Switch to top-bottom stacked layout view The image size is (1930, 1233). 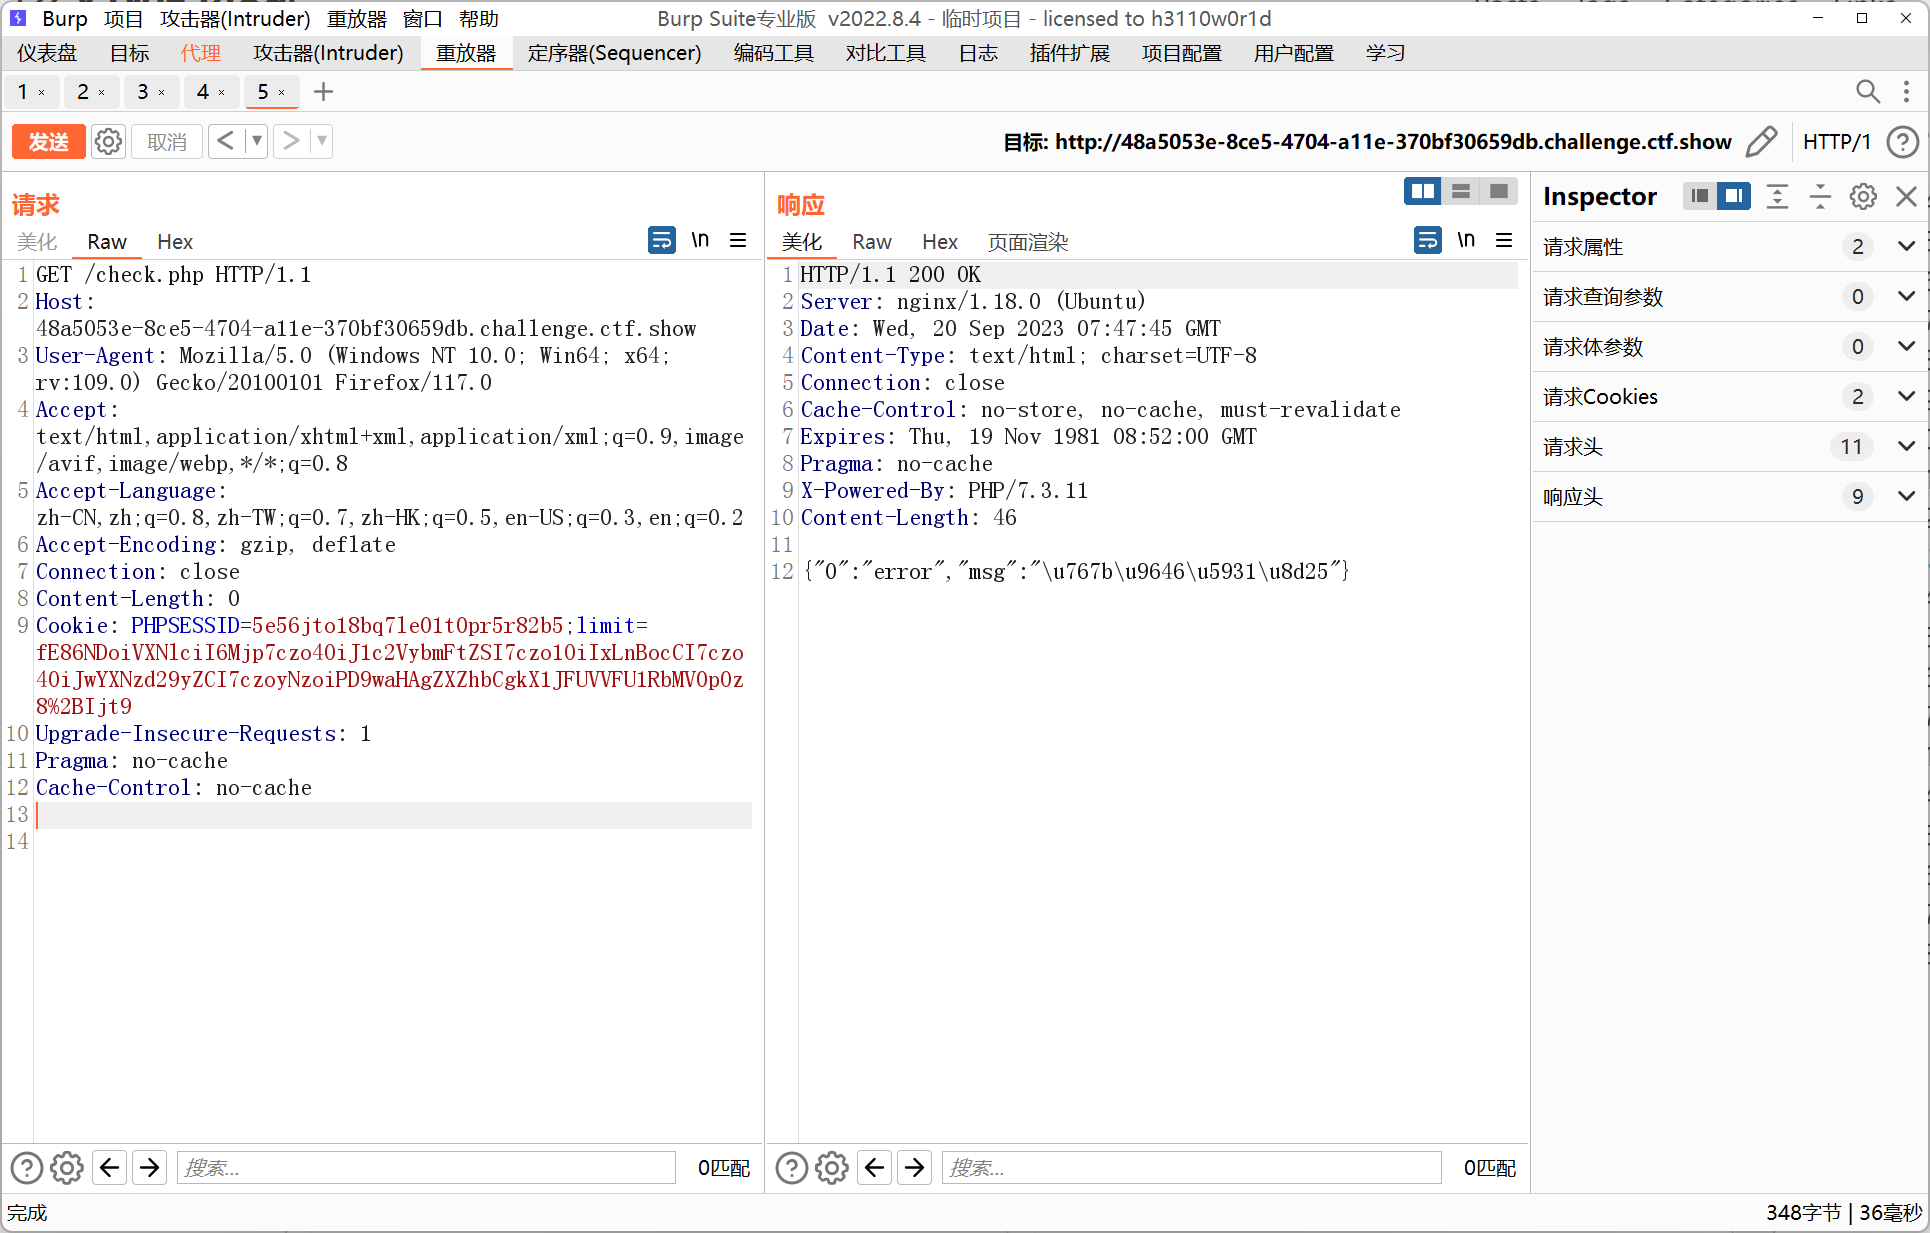click(x=1460, y=191)
